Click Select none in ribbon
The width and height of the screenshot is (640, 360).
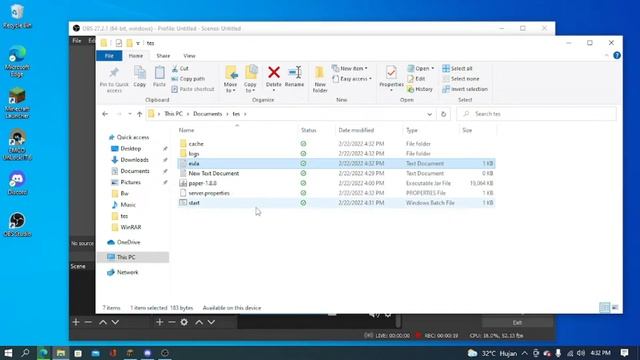tap(461, 79)
